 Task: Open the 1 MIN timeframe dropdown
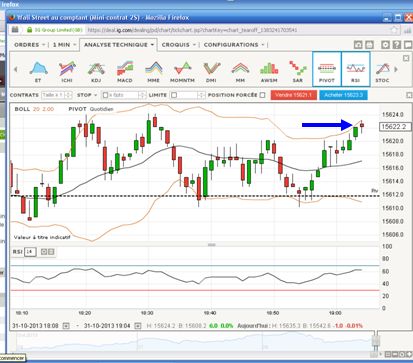pyautogui.click(x=65, y=45)
